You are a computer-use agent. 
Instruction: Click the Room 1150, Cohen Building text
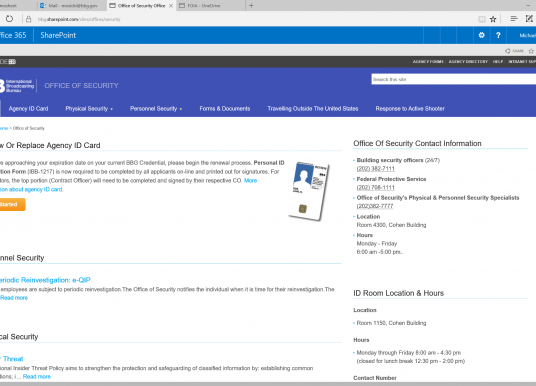[x=391, y=323]
